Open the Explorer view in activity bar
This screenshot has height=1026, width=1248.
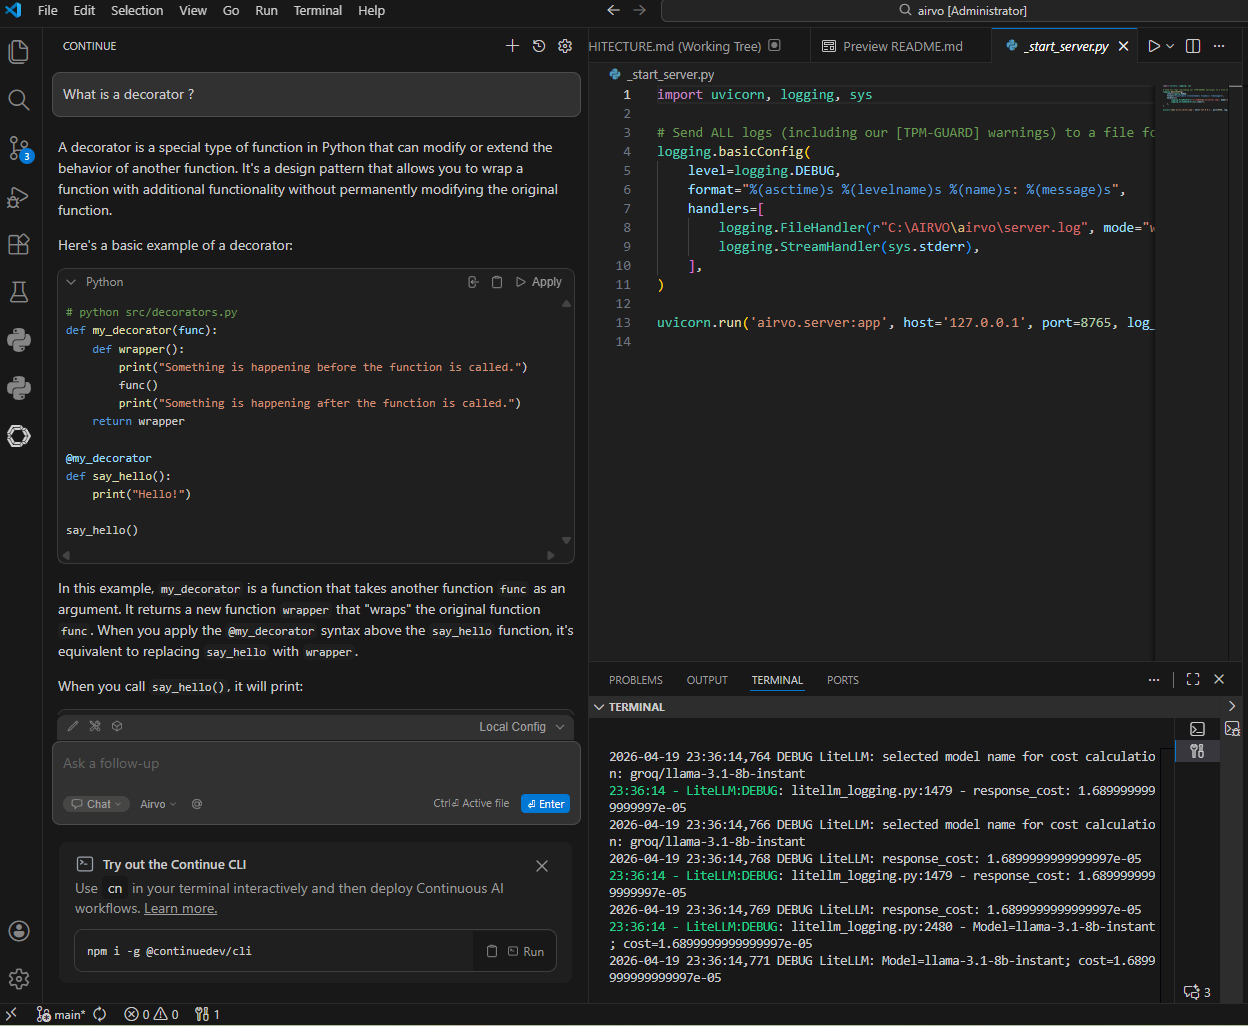[x=19, y=51]
